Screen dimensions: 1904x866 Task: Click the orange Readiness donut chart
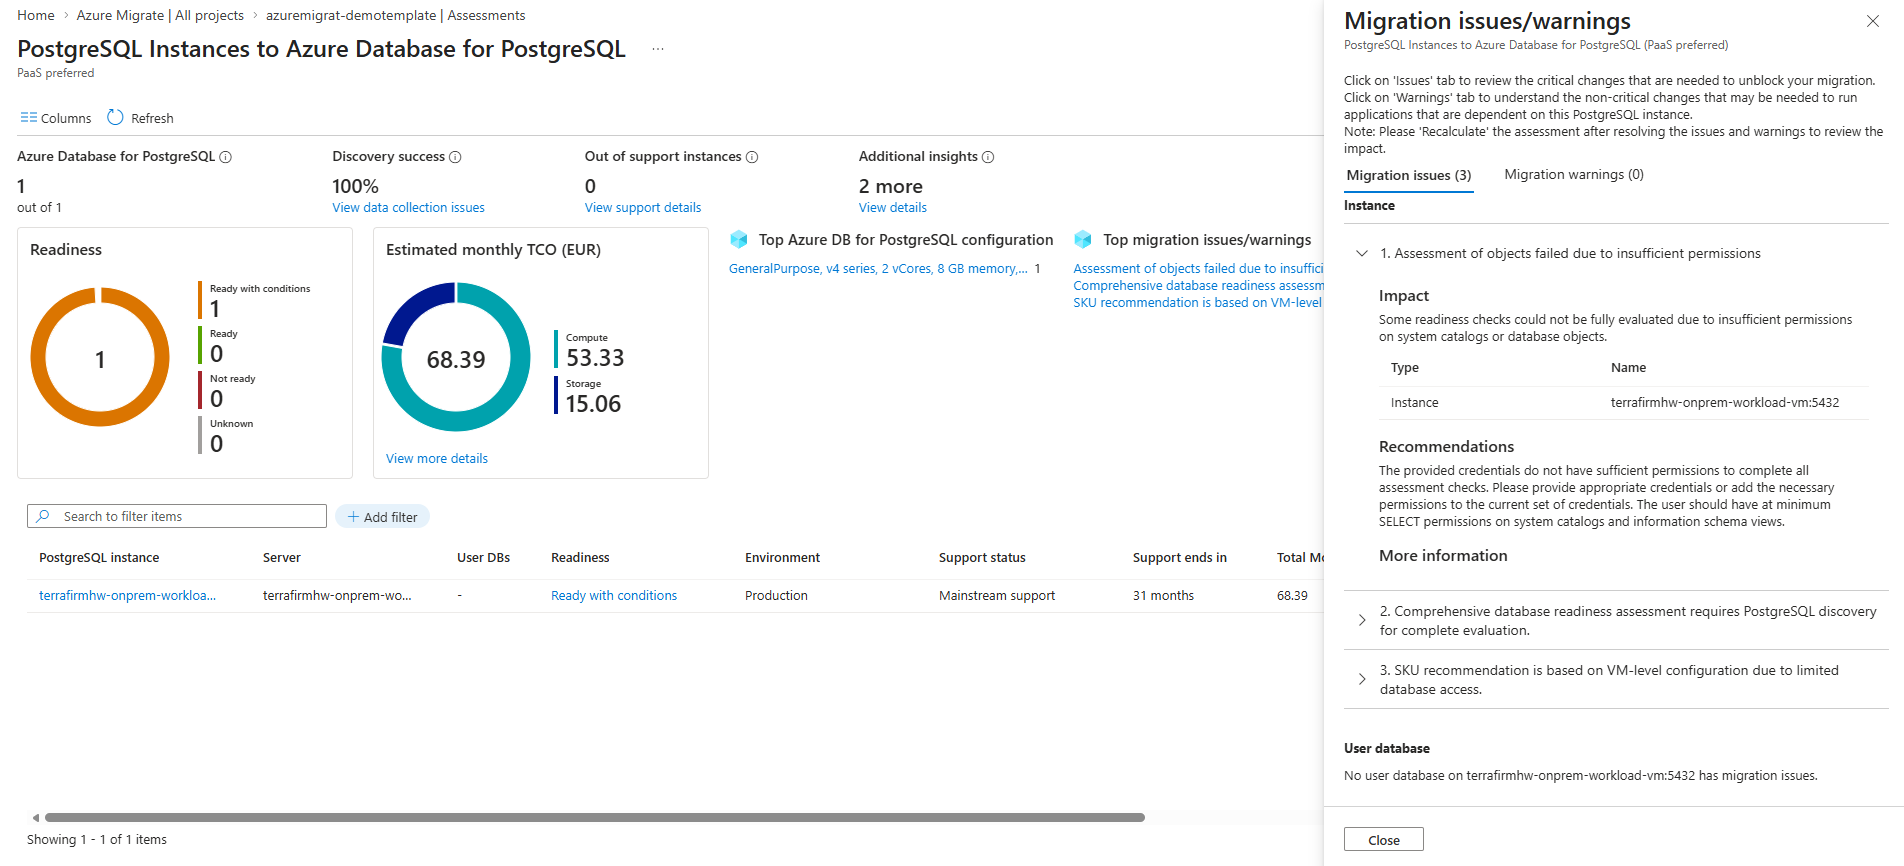click(x=100, y=357)
